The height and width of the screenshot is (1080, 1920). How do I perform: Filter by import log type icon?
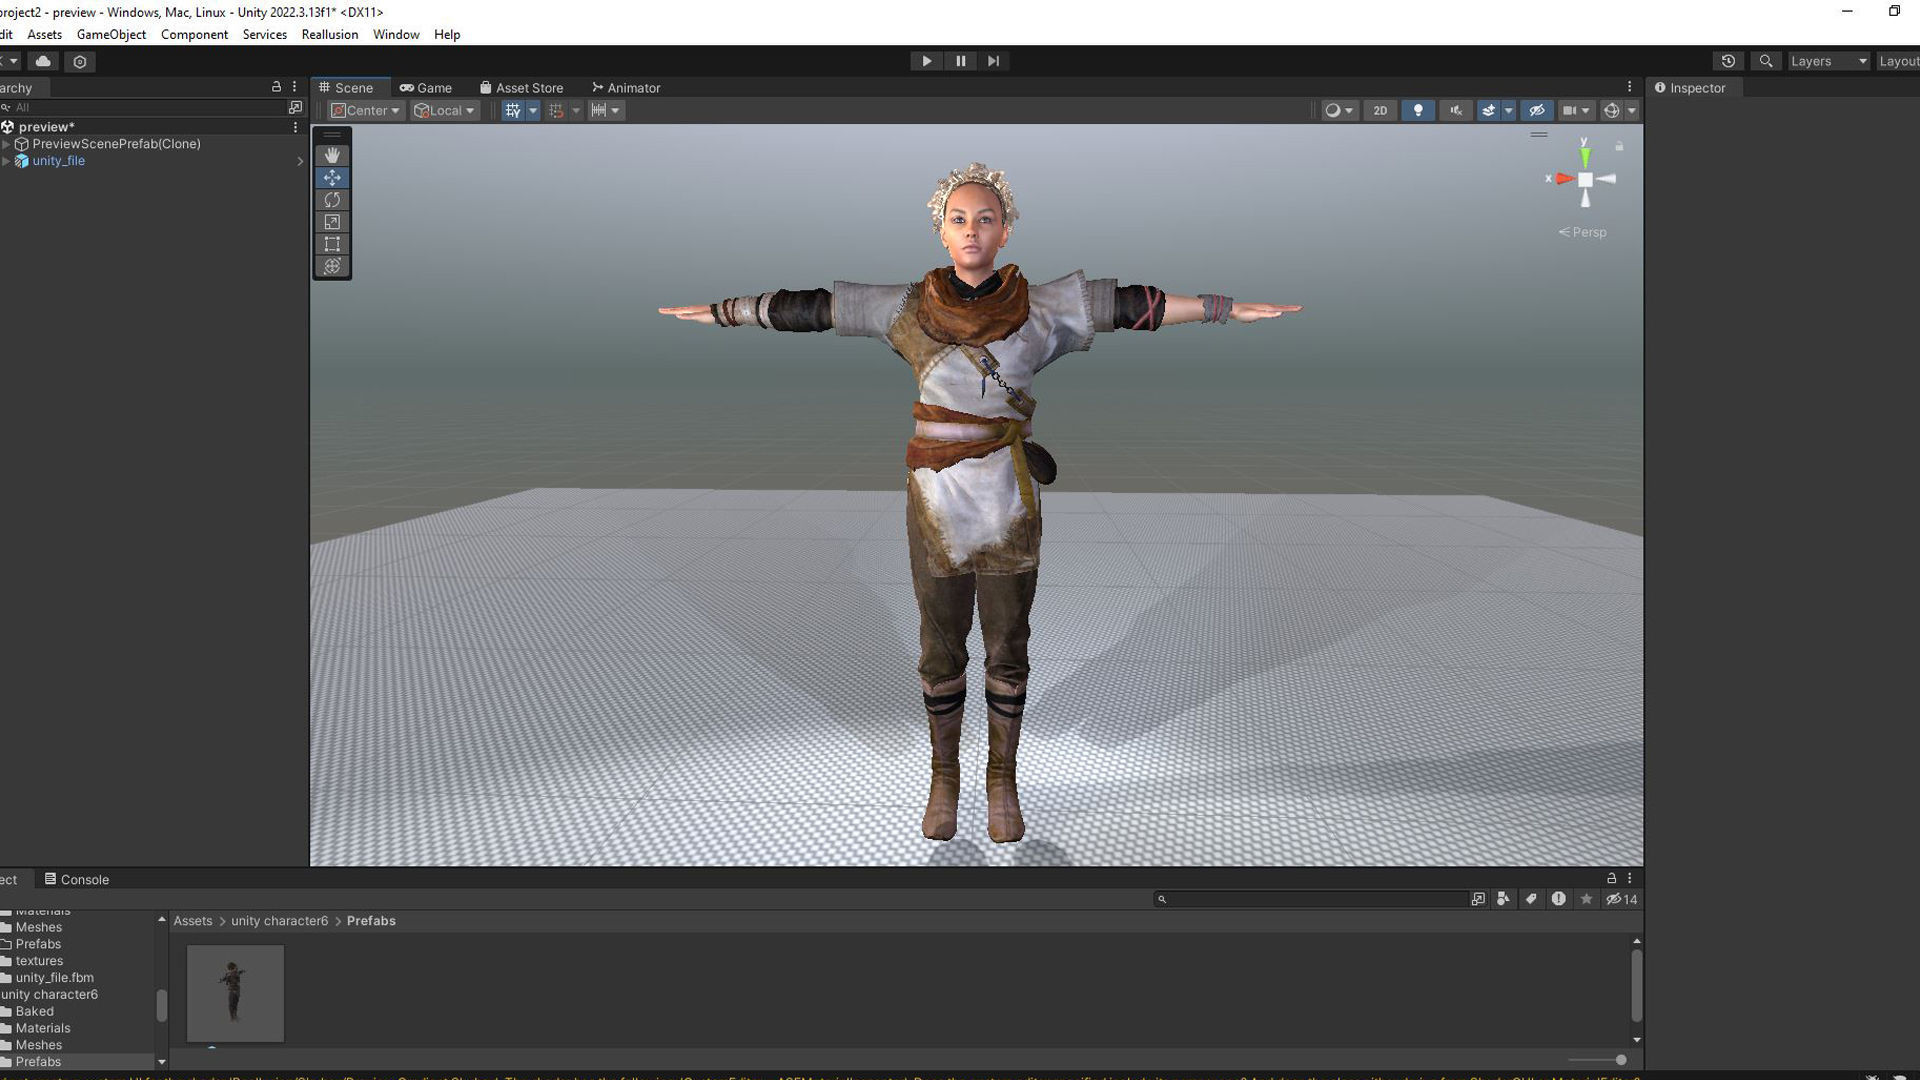1558,899
